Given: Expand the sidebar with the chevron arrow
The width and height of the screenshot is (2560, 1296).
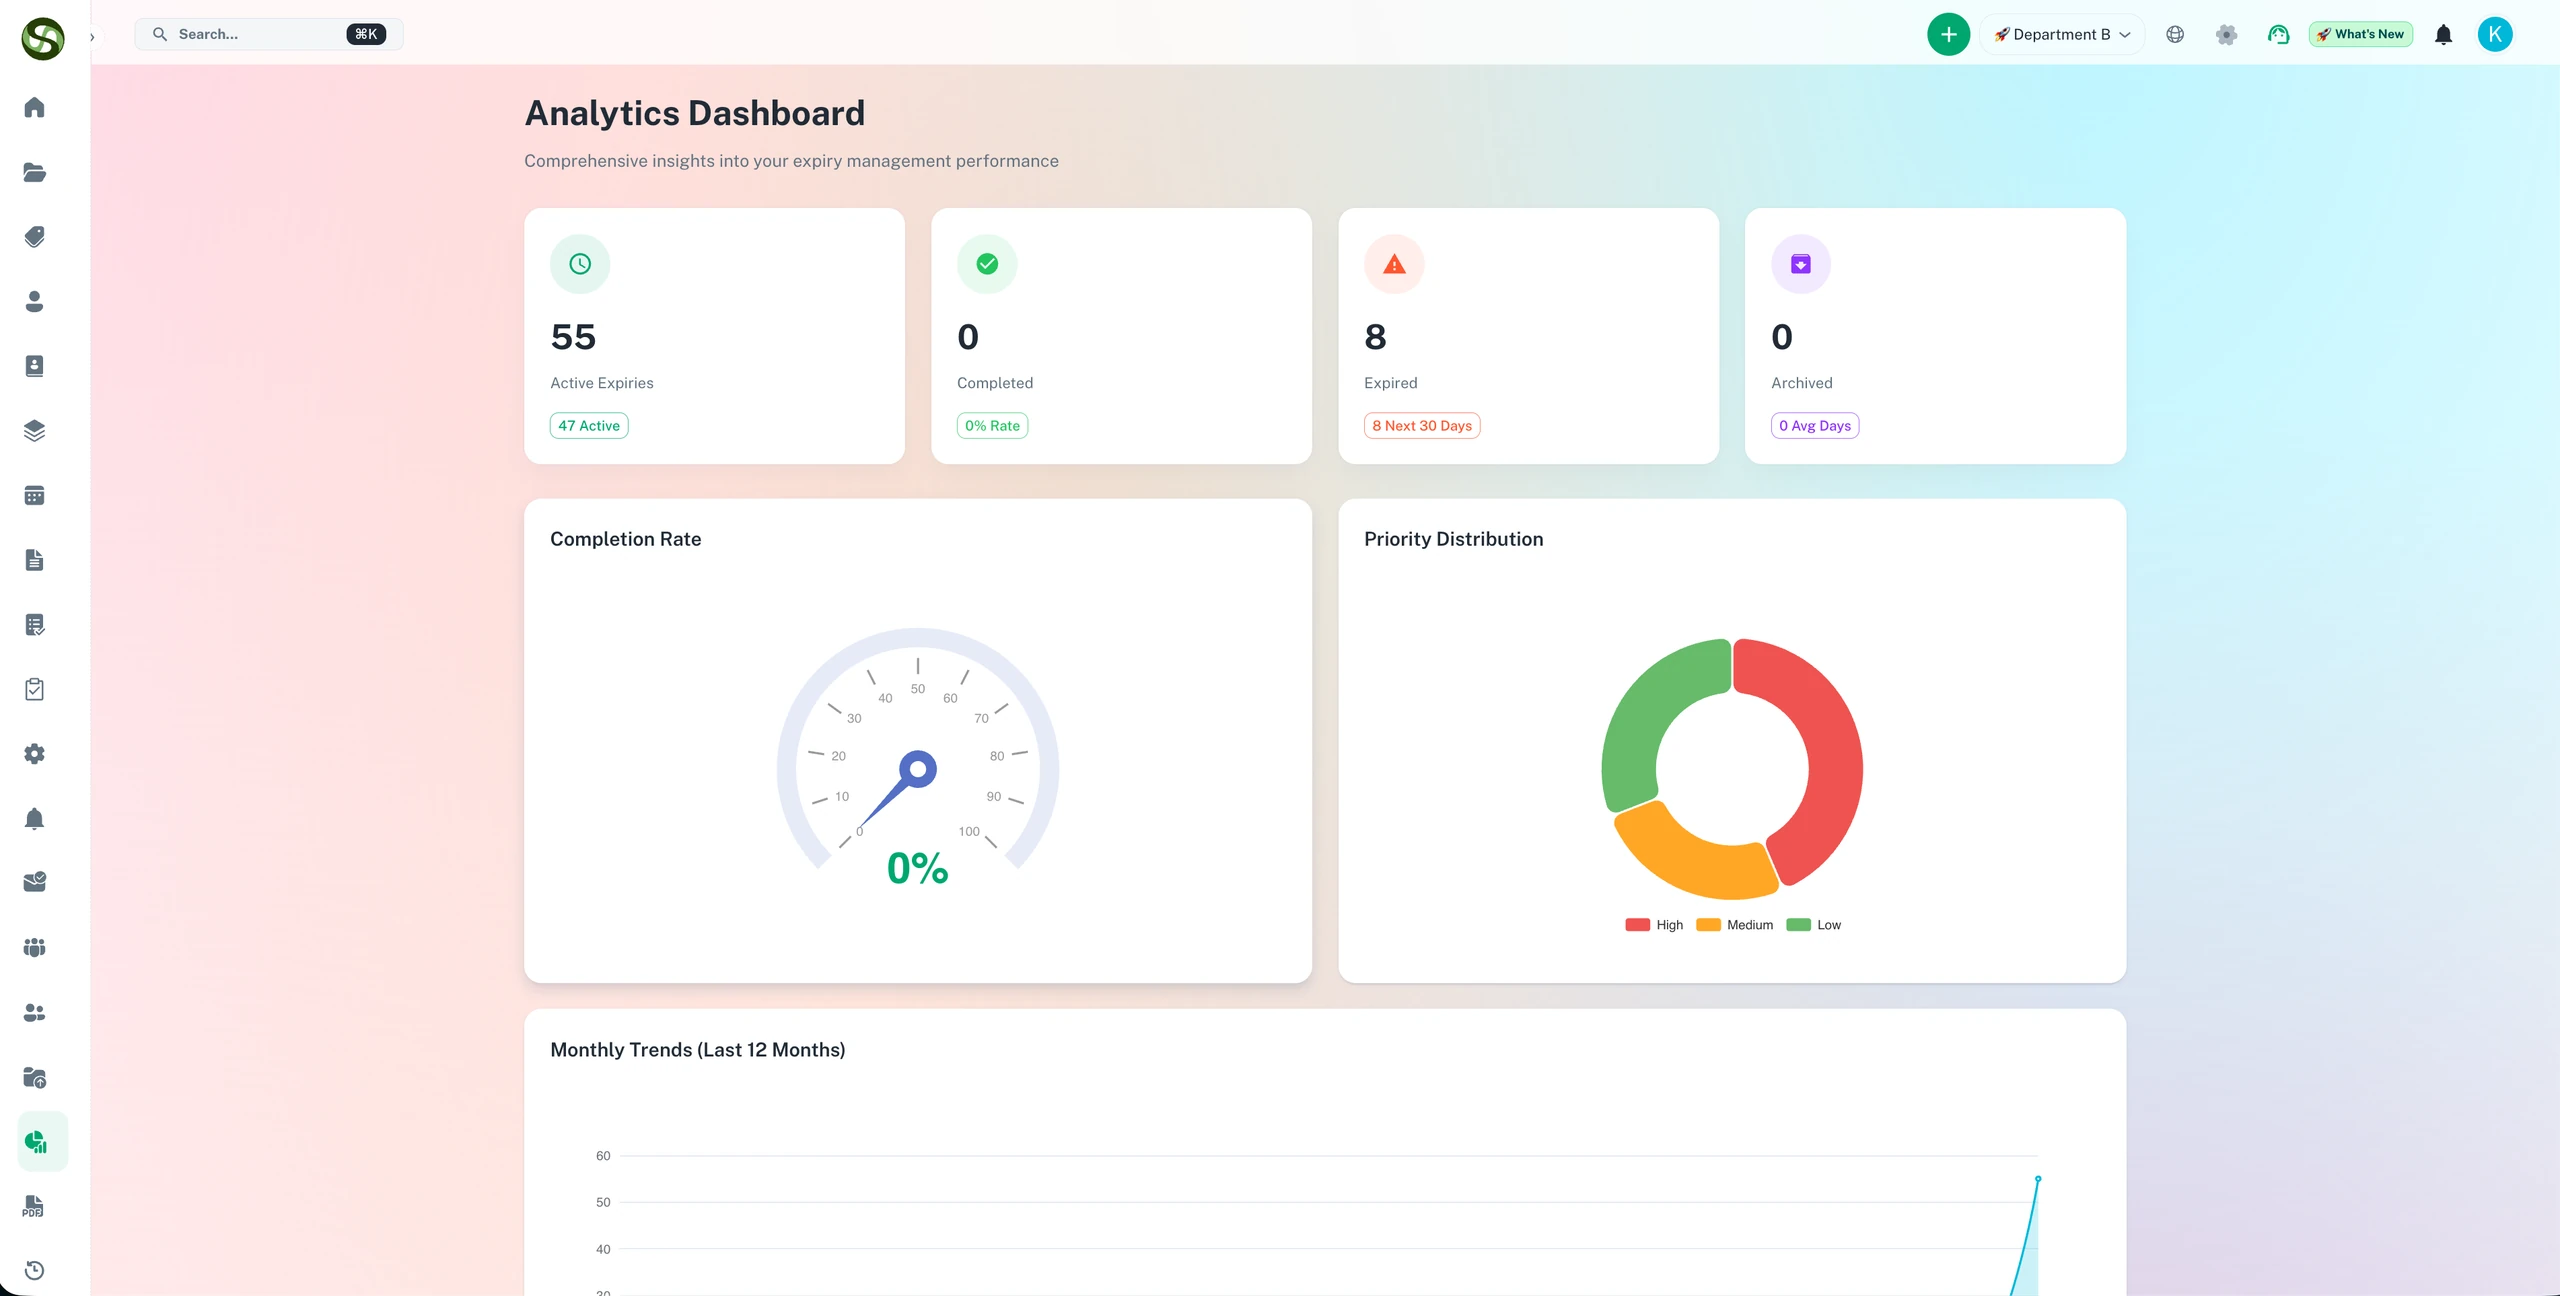Looking at the screenshot, I should pyautogui.click(x=92, y=37).
